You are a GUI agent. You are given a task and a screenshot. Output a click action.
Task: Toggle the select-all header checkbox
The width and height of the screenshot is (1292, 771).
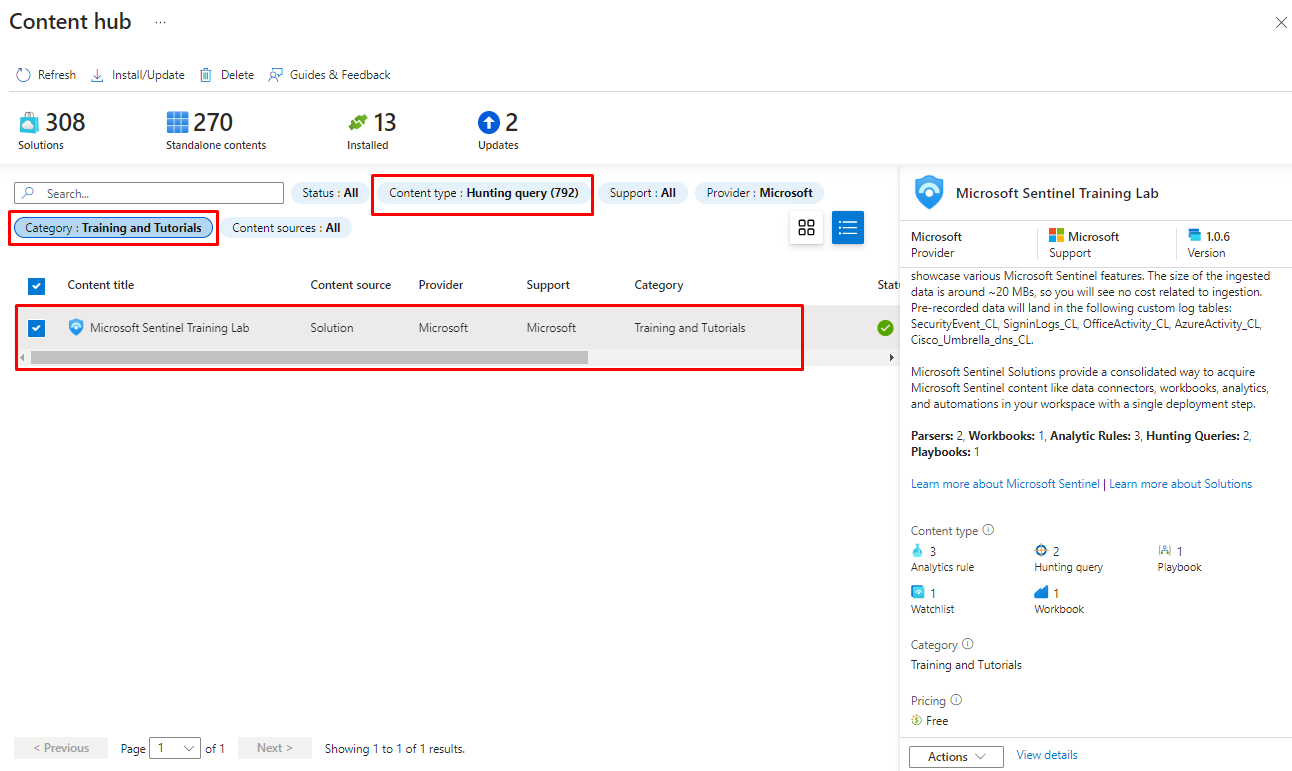point(37,286)
